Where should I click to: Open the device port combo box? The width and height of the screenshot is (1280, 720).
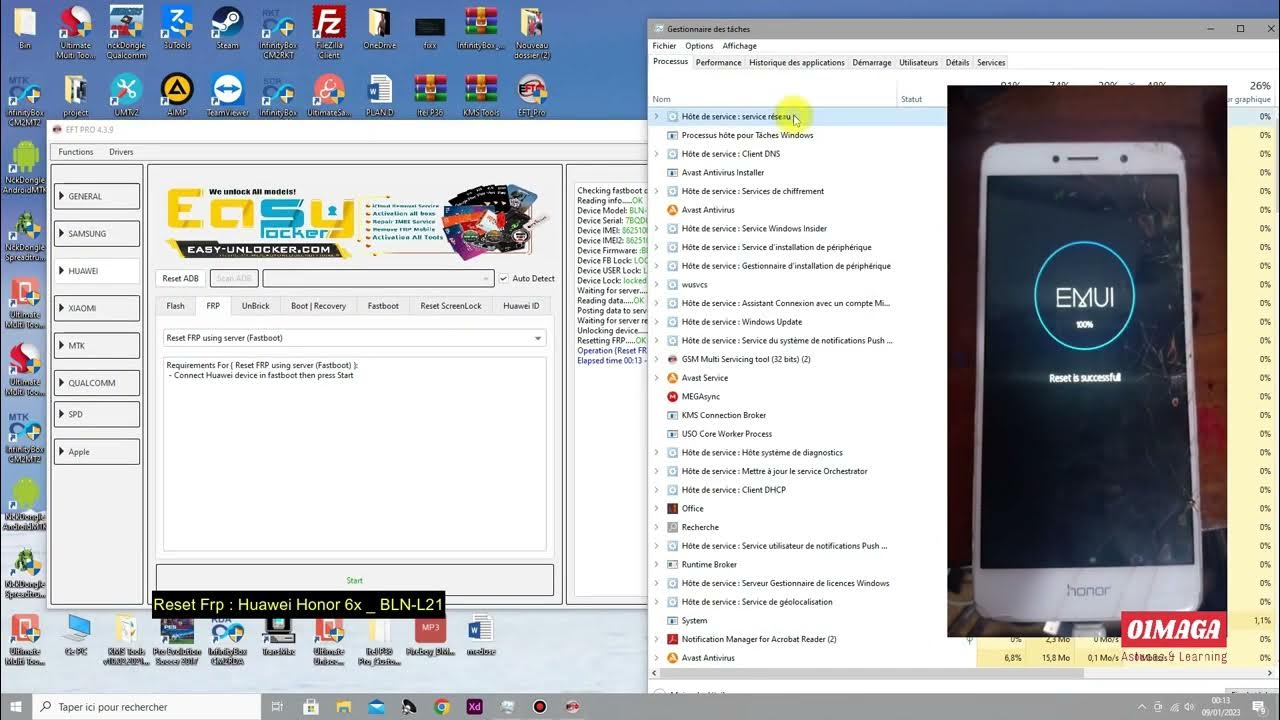pyautogui.click(x=378, y=278)
